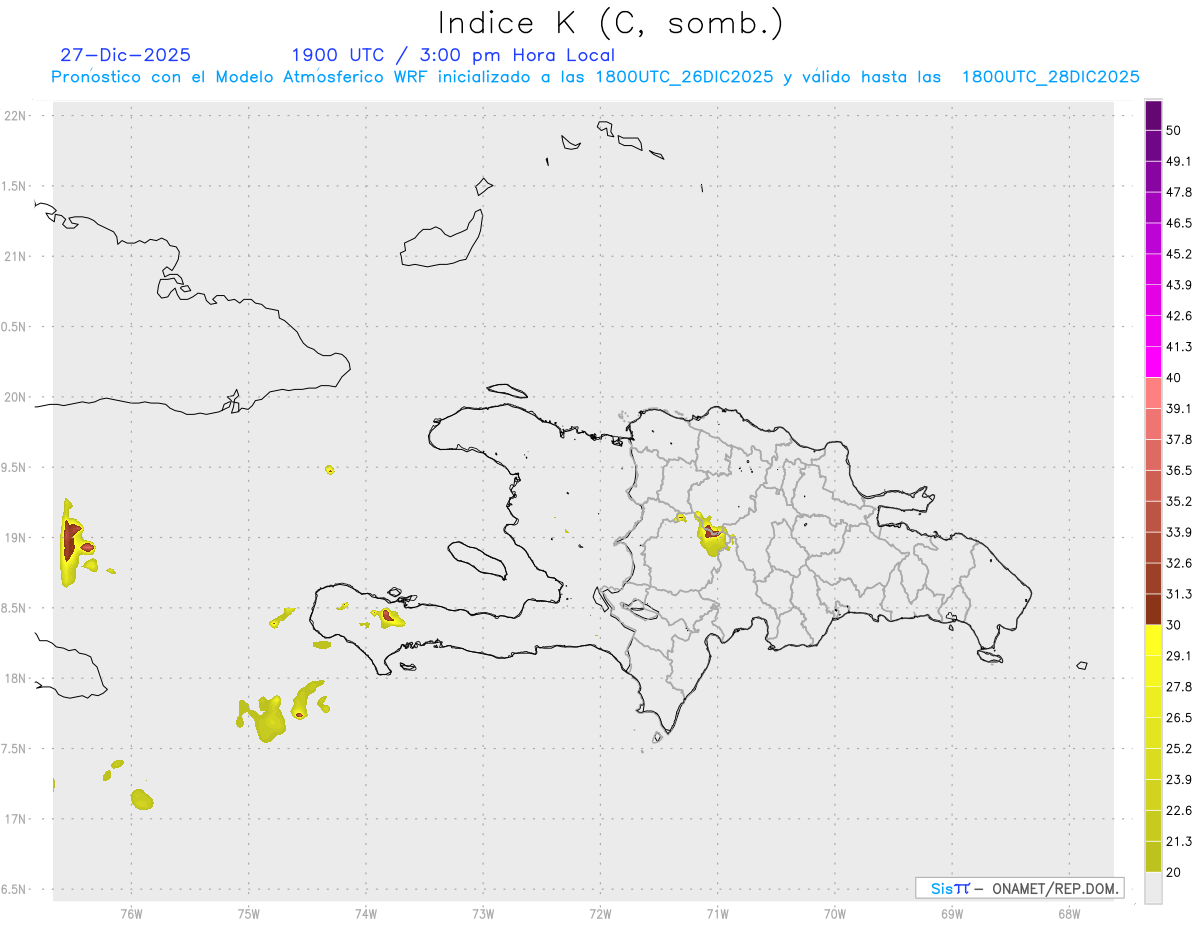
Task: Click the '39.1' color scale value
Action: [1180, 409]
